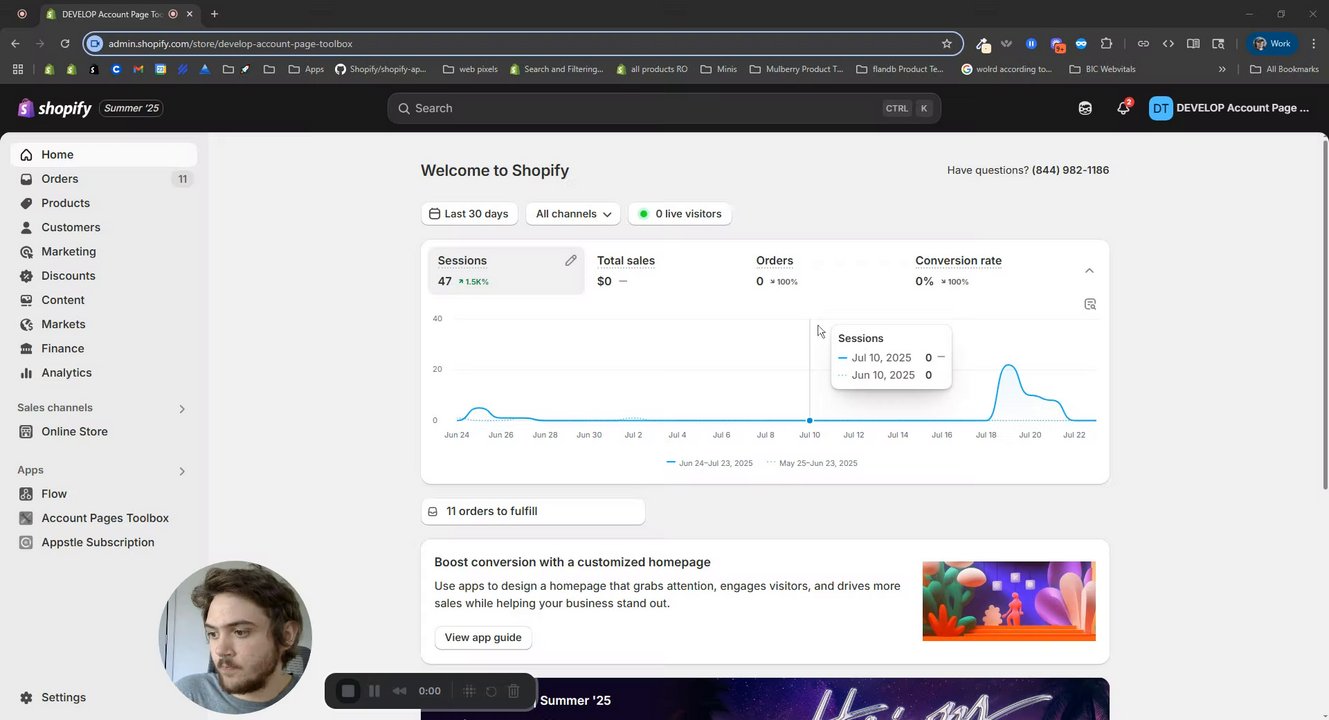
Task: Open the BIC Webvitals bookmark folder
Action: pos(1103,69)
